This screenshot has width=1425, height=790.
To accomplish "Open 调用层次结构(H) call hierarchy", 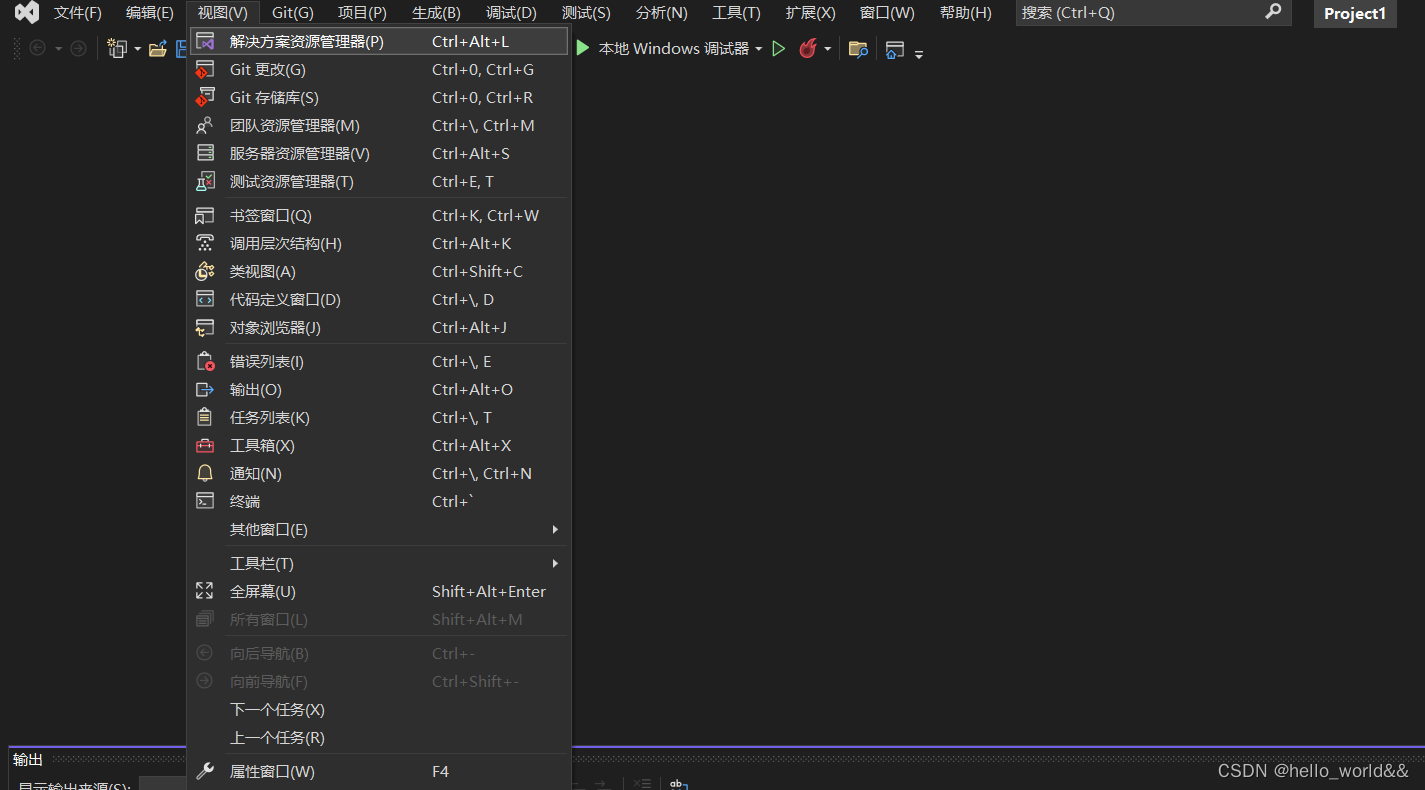I will 379,243.
